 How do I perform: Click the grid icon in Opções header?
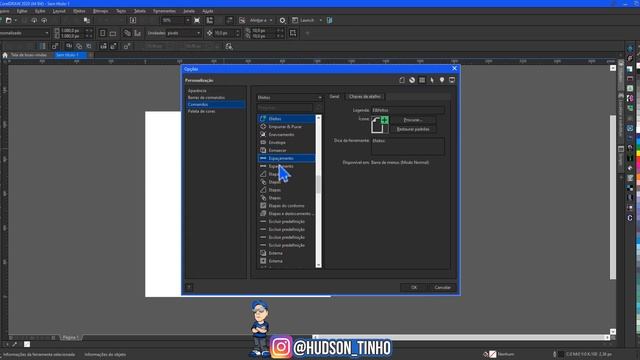coord(422,80)
